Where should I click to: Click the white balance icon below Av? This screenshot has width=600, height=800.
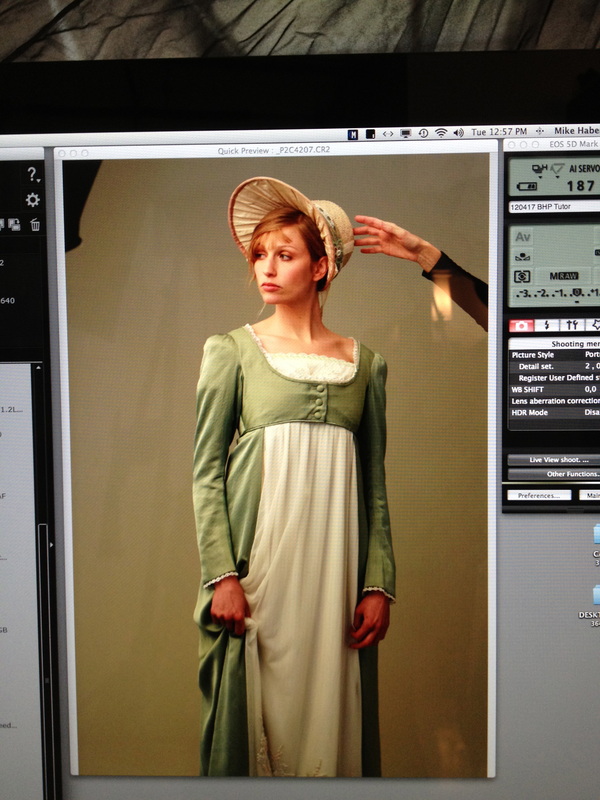coord(522,257)
